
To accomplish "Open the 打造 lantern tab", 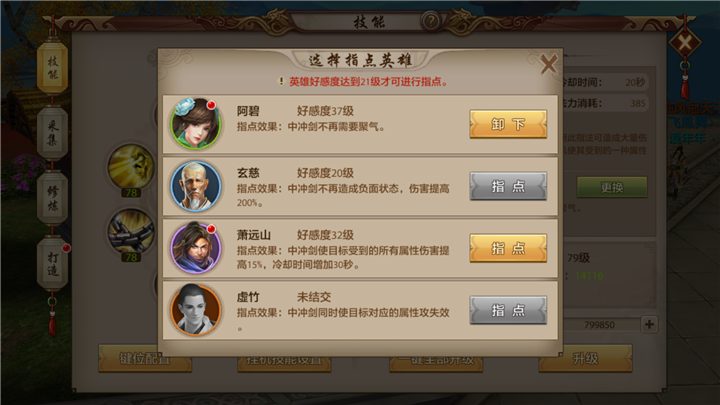I will click(52, 263).
